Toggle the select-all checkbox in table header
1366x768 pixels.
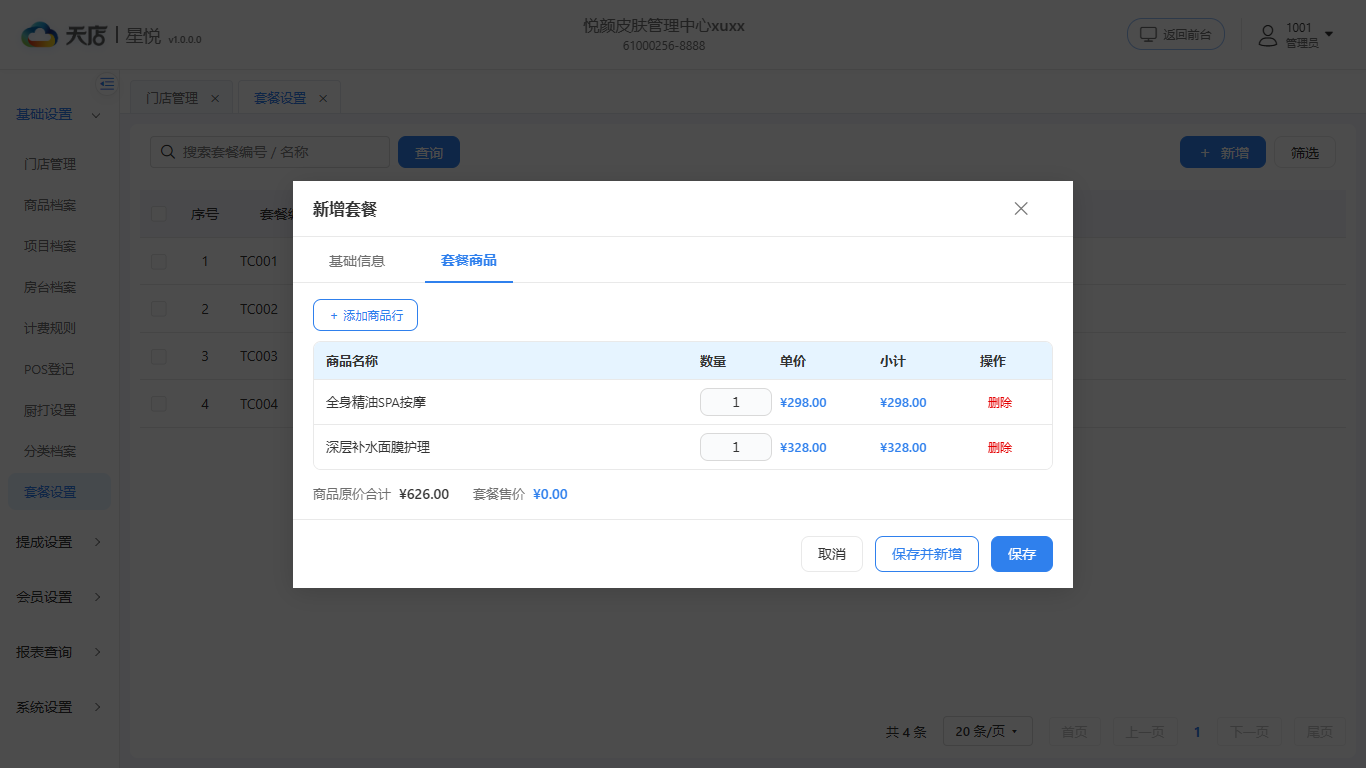coord(159,214)
